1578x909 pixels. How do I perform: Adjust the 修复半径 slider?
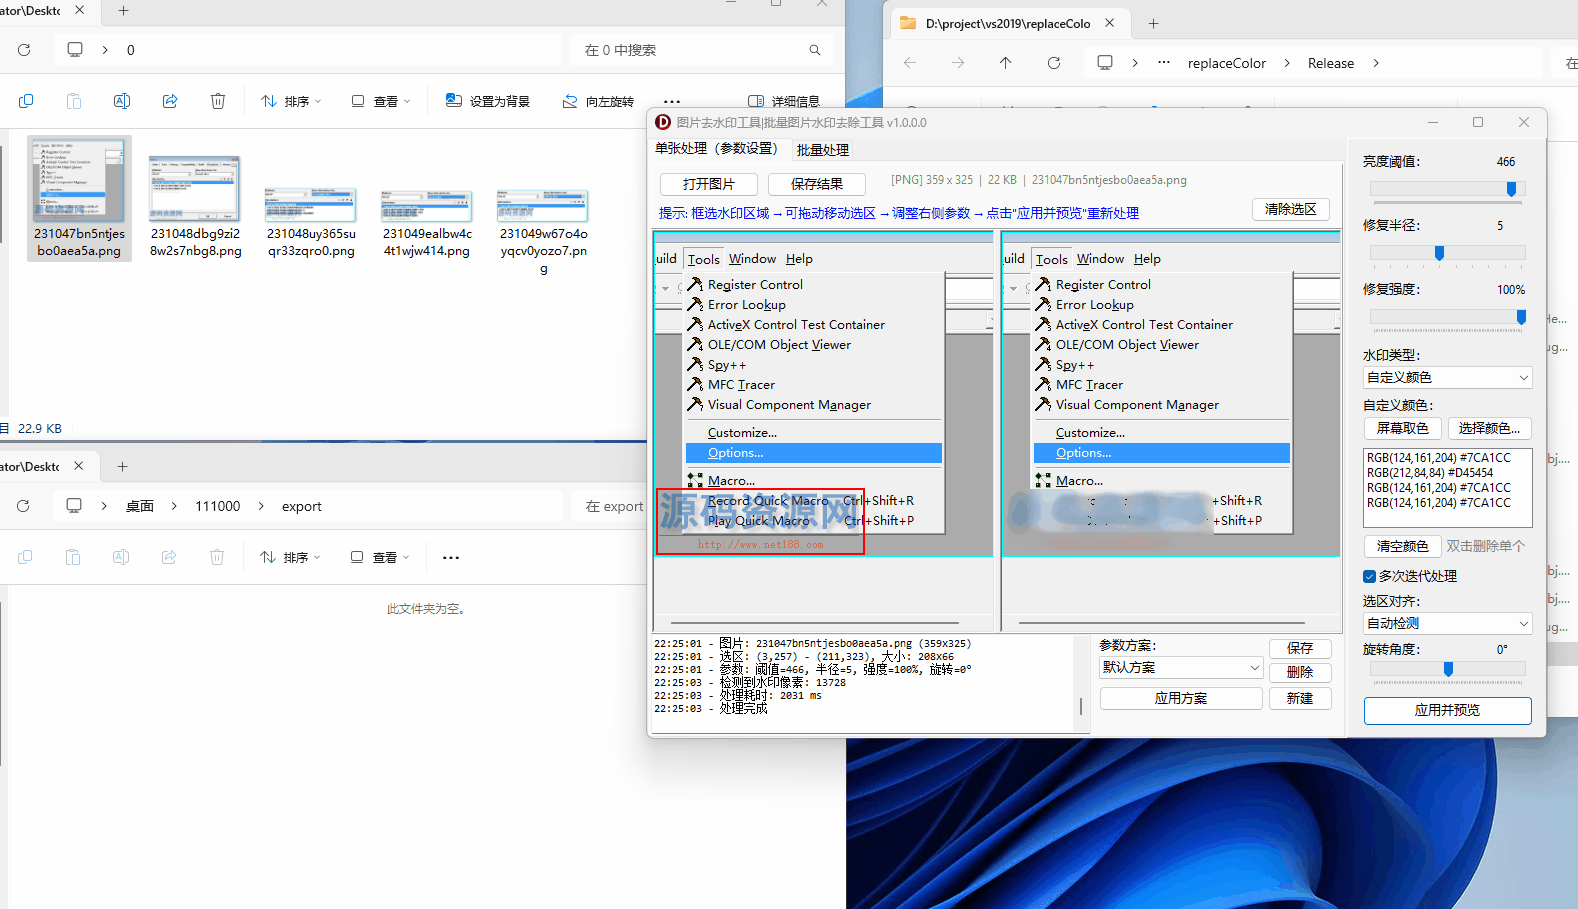tap(1448, 253)
